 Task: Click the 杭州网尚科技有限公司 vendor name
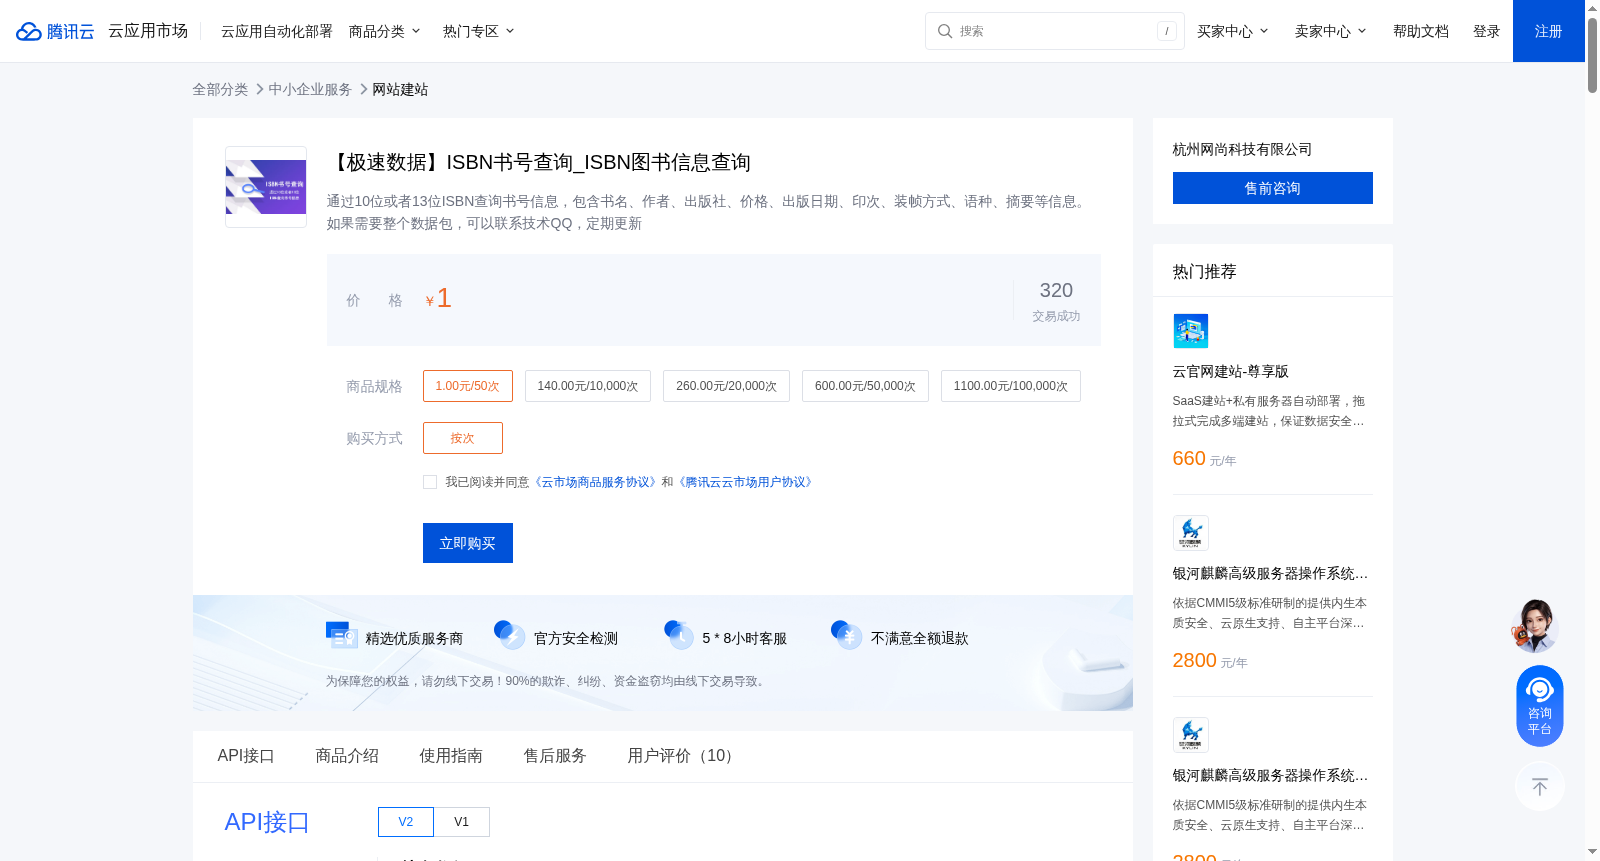[x=1243, y=149]
